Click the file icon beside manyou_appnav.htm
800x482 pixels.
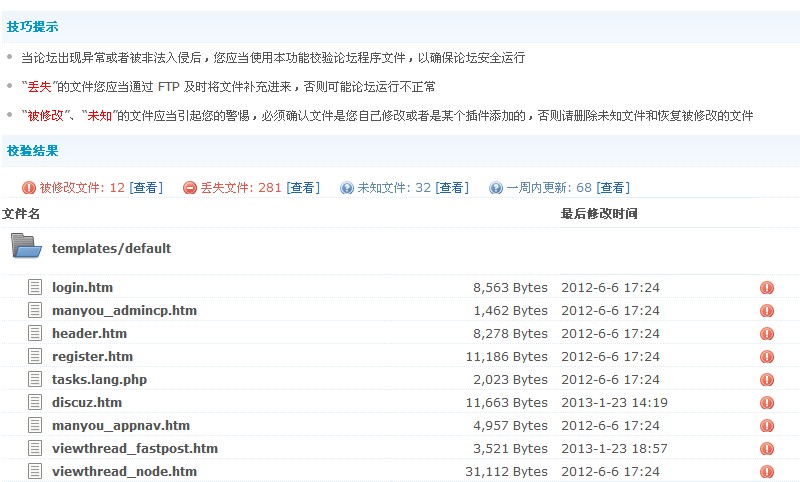[36, 426]
